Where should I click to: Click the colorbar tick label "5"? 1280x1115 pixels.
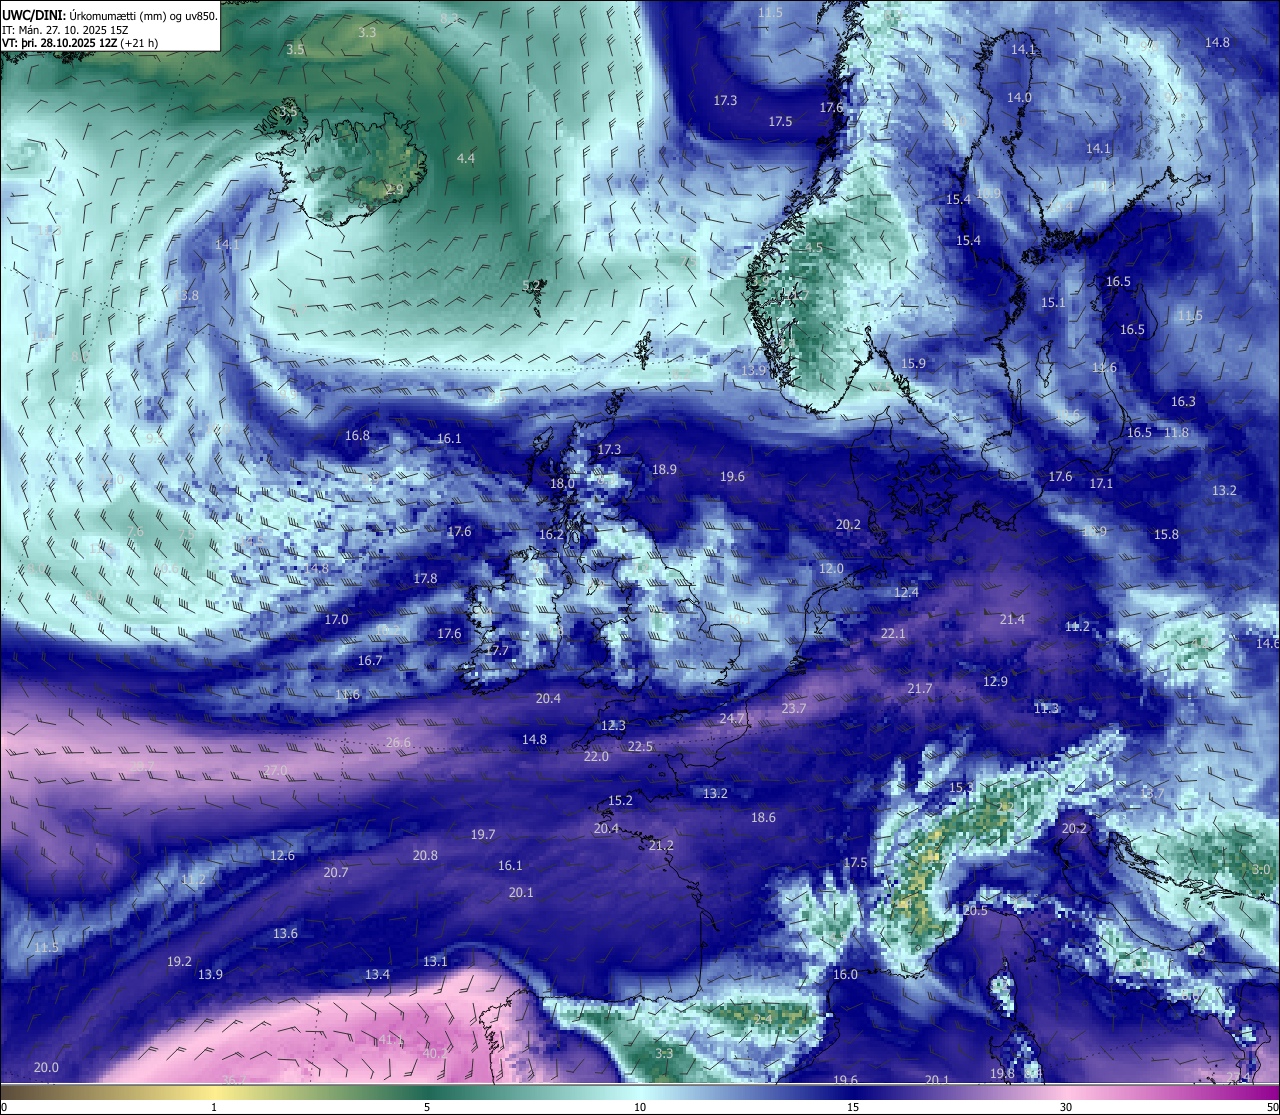[427, 1107]
